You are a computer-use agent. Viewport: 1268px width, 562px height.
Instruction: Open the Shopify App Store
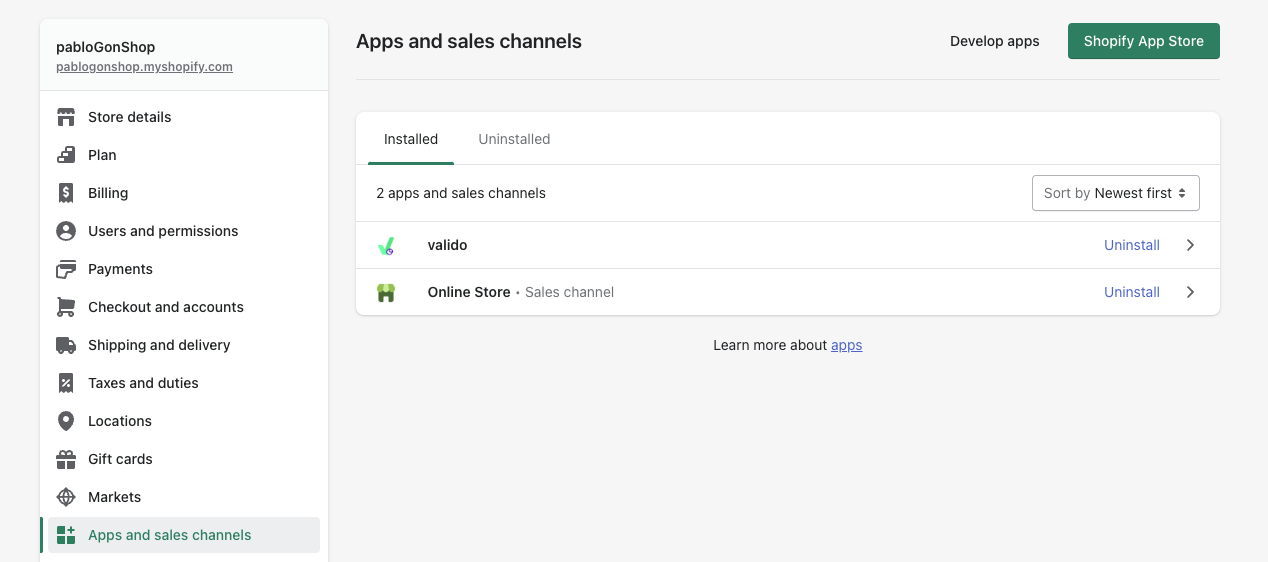1143,41
